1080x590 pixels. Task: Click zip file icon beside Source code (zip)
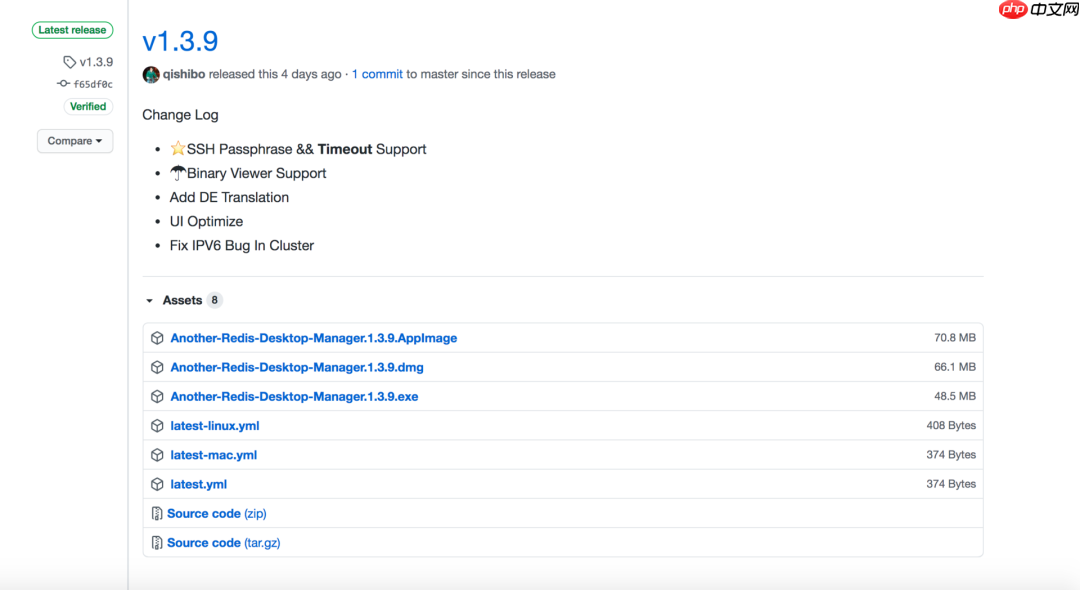(157, 514)
